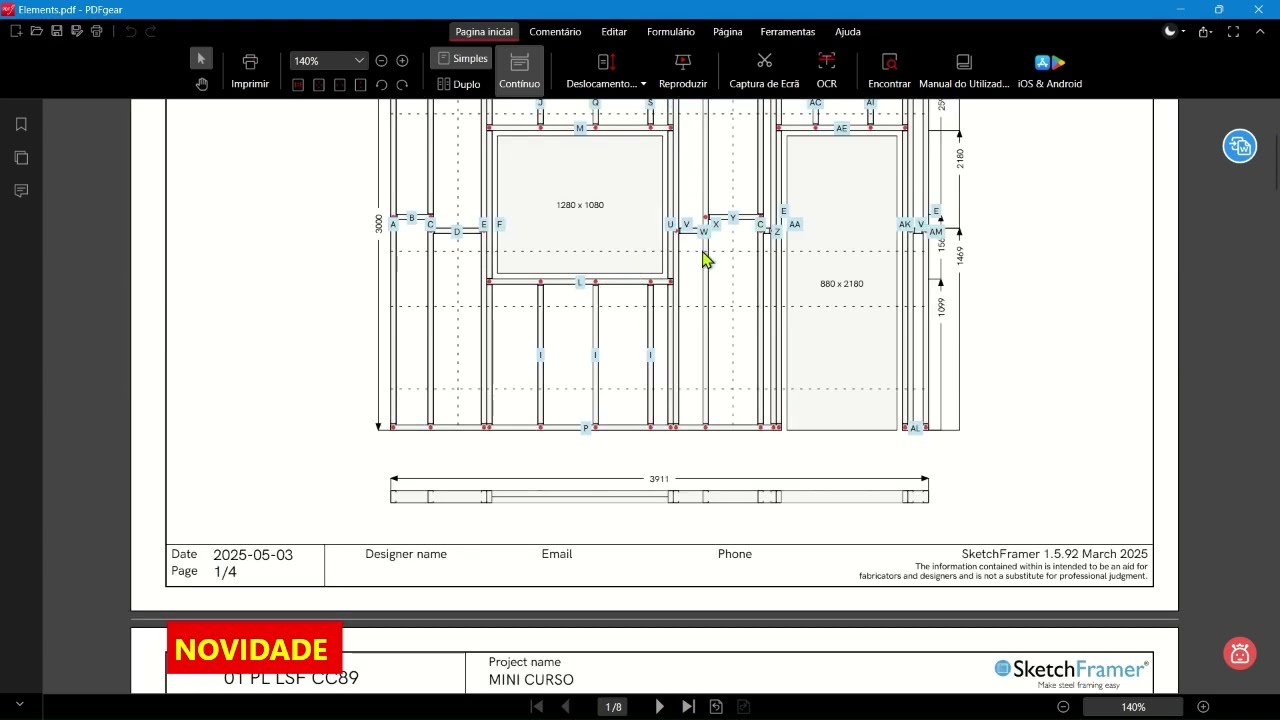Go to the next page
1280x720 pixels.
pyautogui.click(x=659, y=707)
